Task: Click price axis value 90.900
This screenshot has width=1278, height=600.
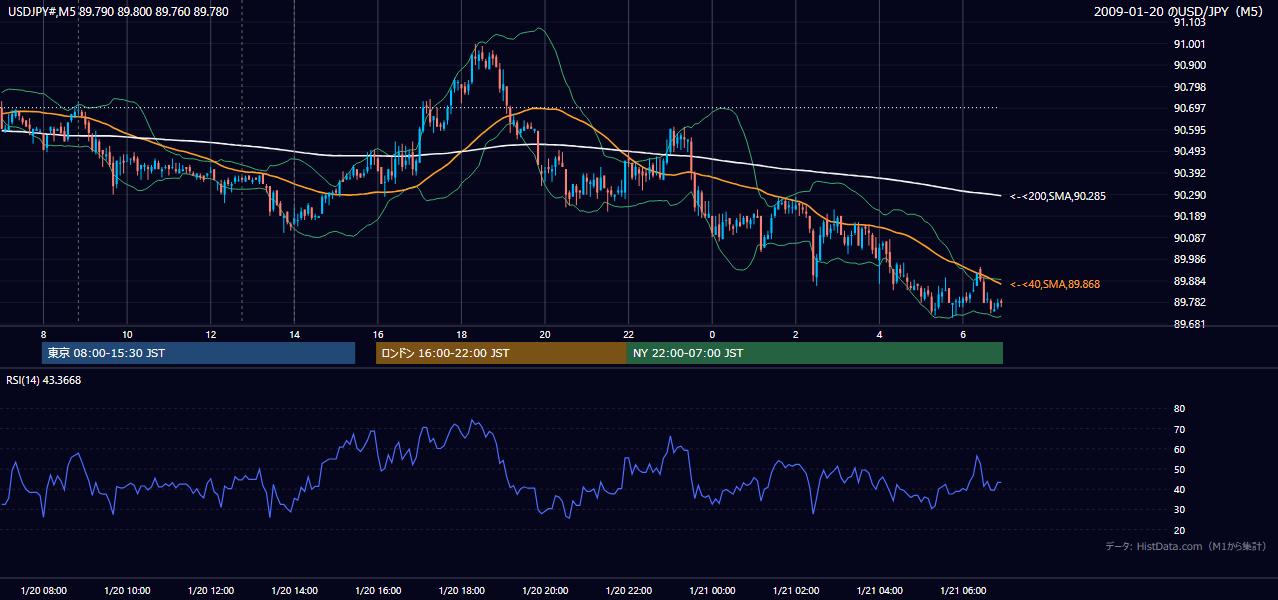Action: [x=1189, y=65]
